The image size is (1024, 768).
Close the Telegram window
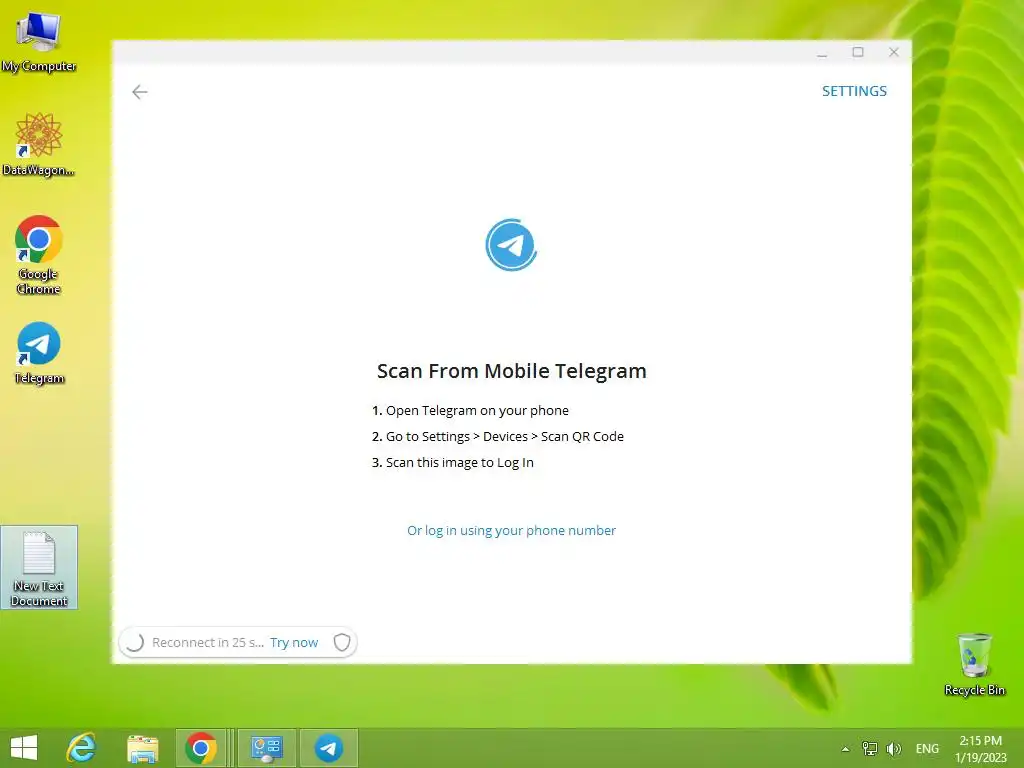(x=894, y=52)
